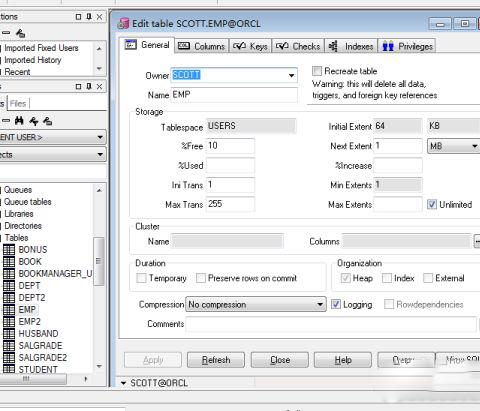
Task: Click the Help button
Action: click(x=343, y=360)
